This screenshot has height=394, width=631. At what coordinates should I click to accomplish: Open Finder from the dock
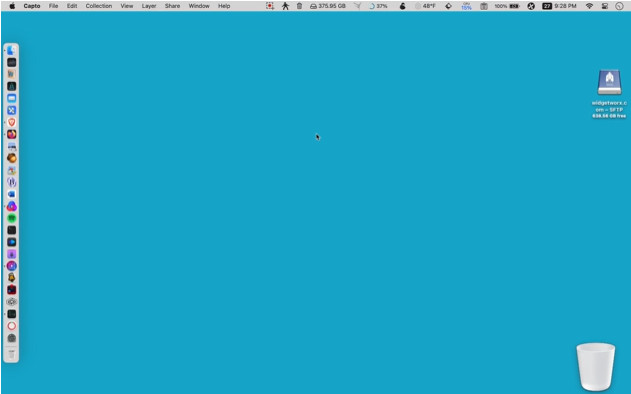click(12, 50)
